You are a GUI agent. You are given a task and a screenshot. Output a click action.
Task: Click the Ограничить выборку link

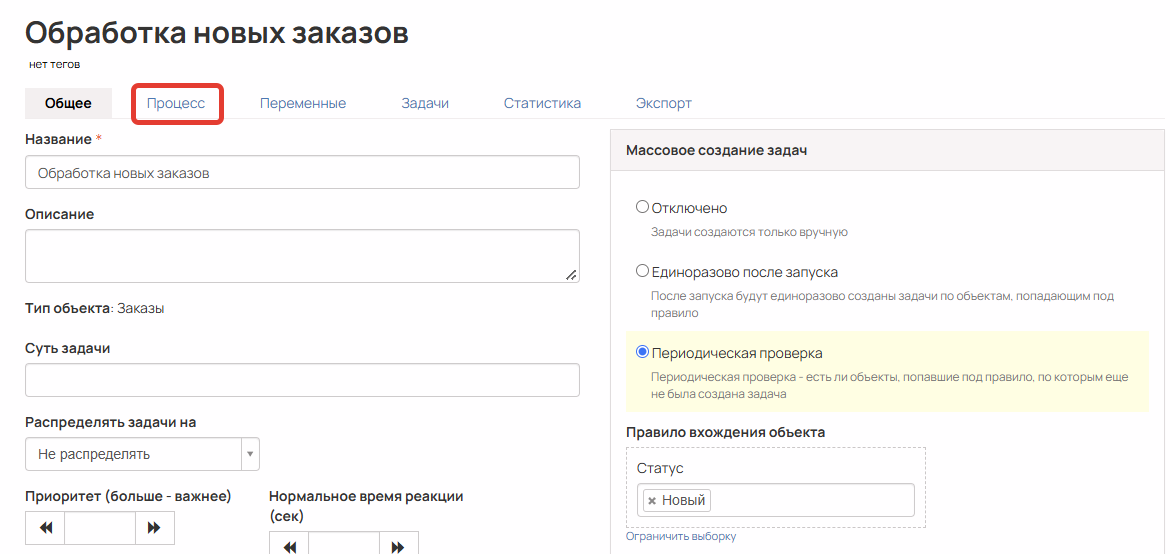pyautogui.click(x=681, y=537)
